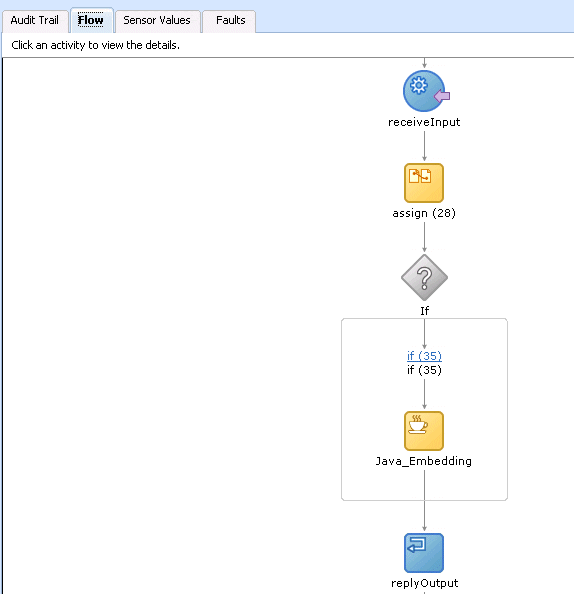Open the Java_Embedding coffee cup icon
The height and width of the screenshot is (594, 574).
pyautogui.click(x=424, y=431)
